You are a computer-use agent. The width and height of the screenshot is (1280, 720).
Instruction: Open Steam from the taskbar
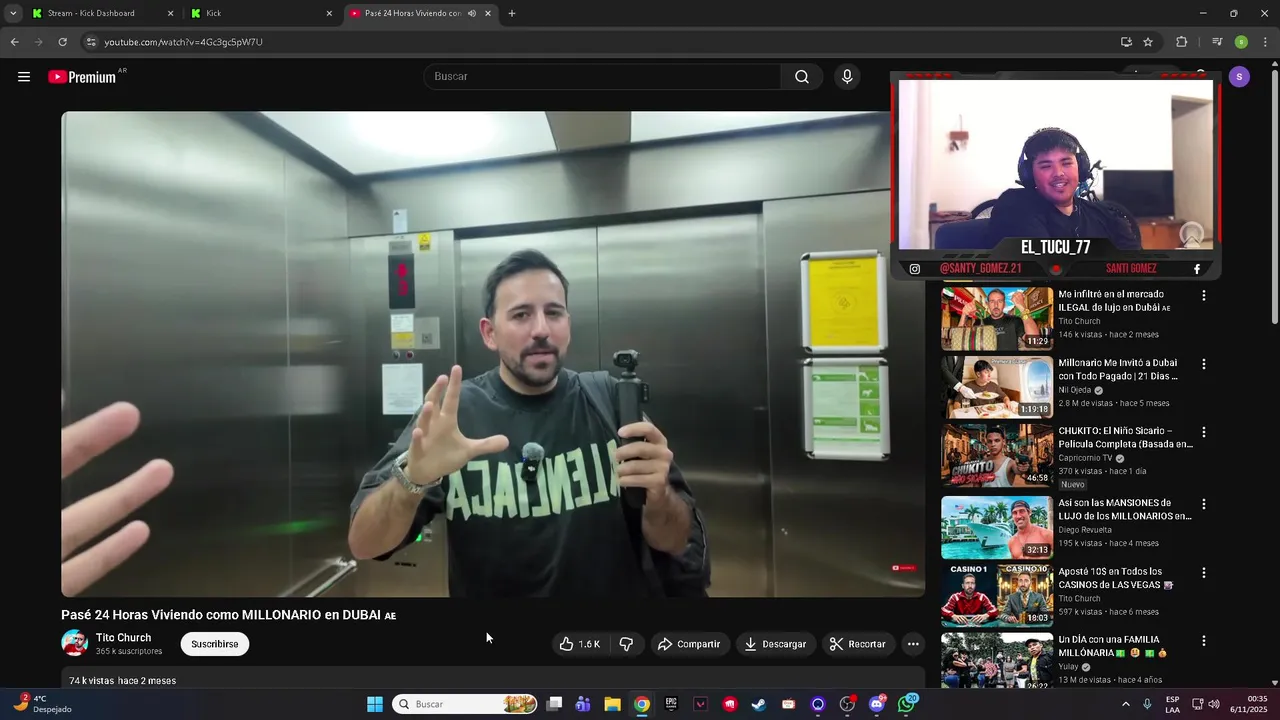(759, 704)
